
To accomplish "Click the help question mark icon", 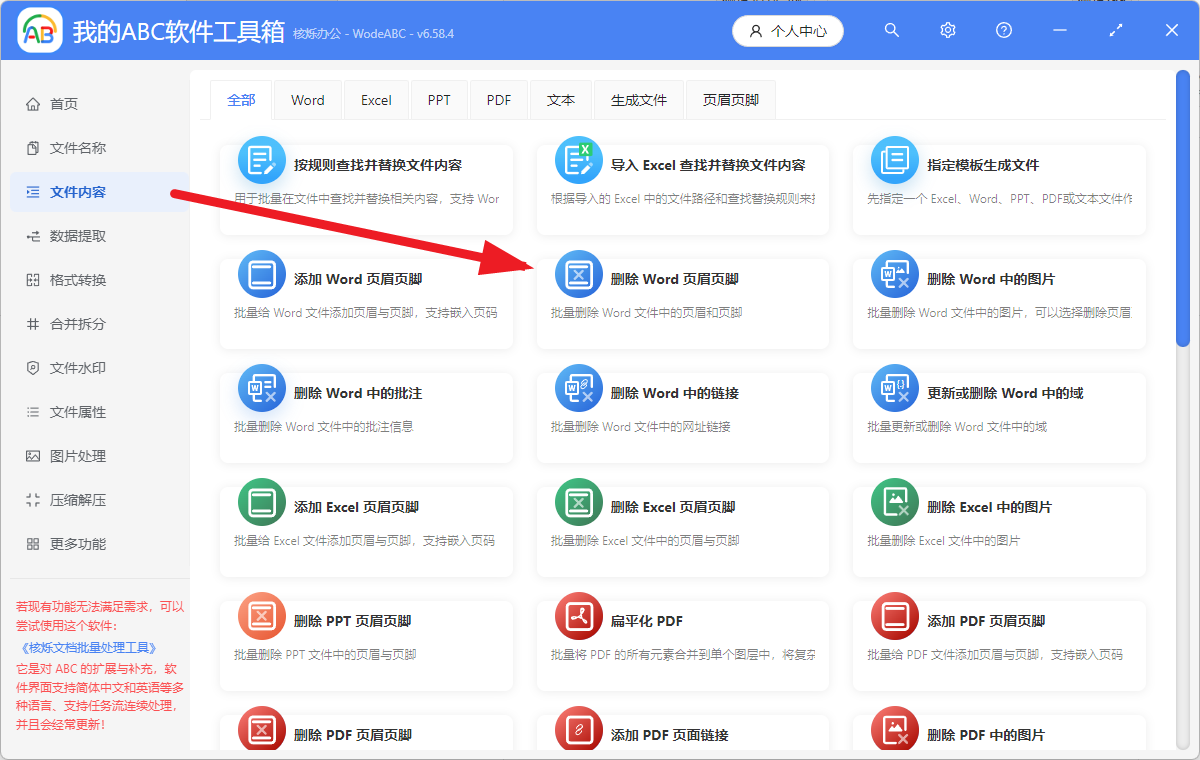I will [1003, 30].
